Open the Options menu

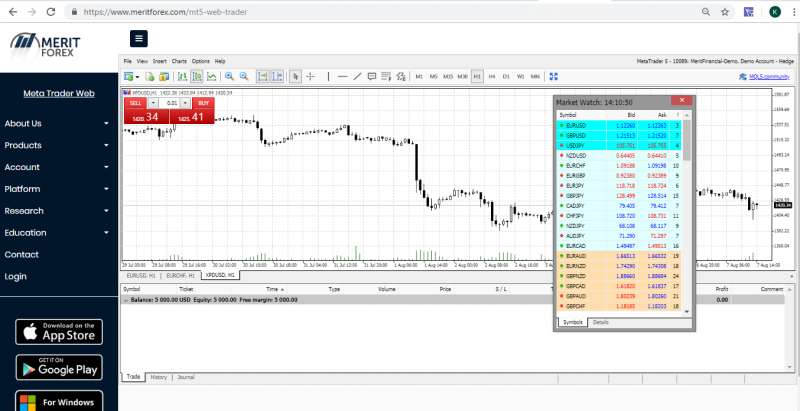[x=201, y=61]
